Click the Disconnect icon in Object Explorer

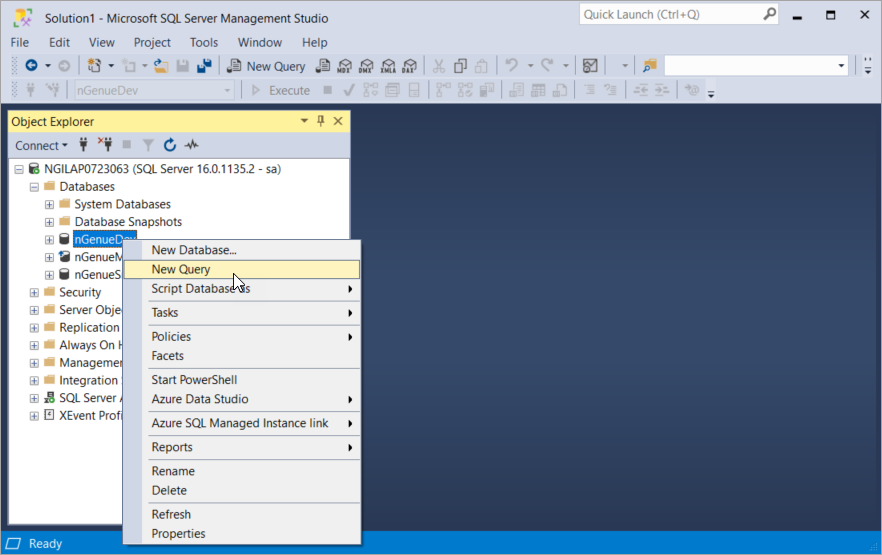pyautogui.click(x=105, y=145)
